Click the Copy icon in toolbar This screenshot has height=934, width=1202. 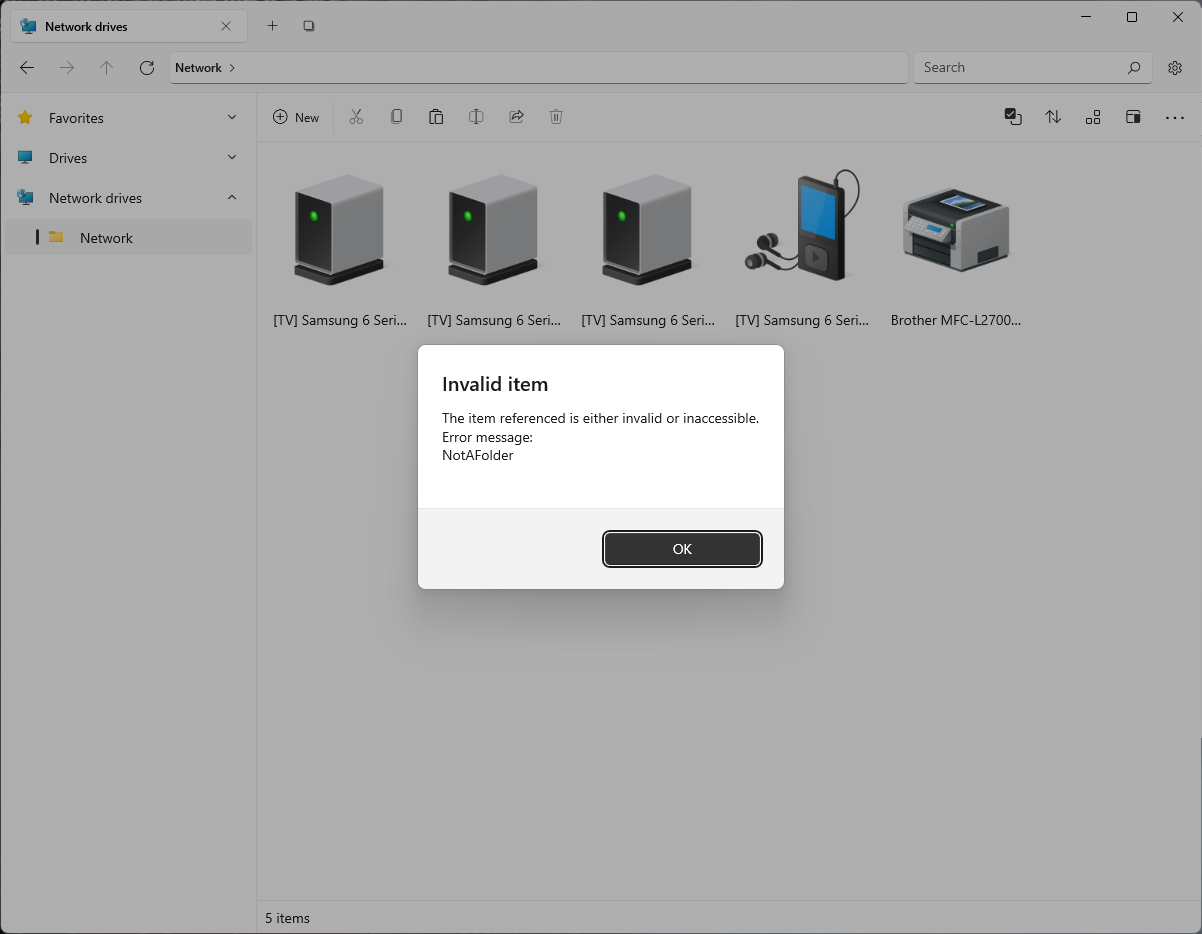click(x=396, y=117)
